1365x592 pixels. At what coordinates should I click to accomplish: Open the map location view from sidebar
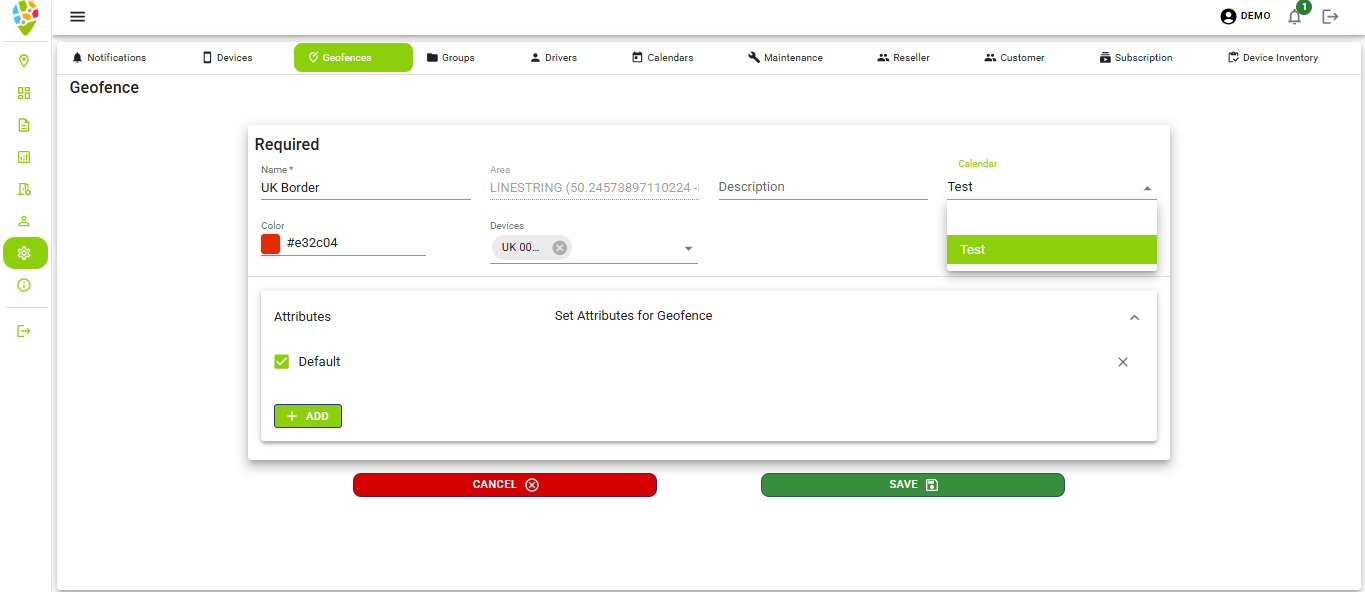point(25,61)
